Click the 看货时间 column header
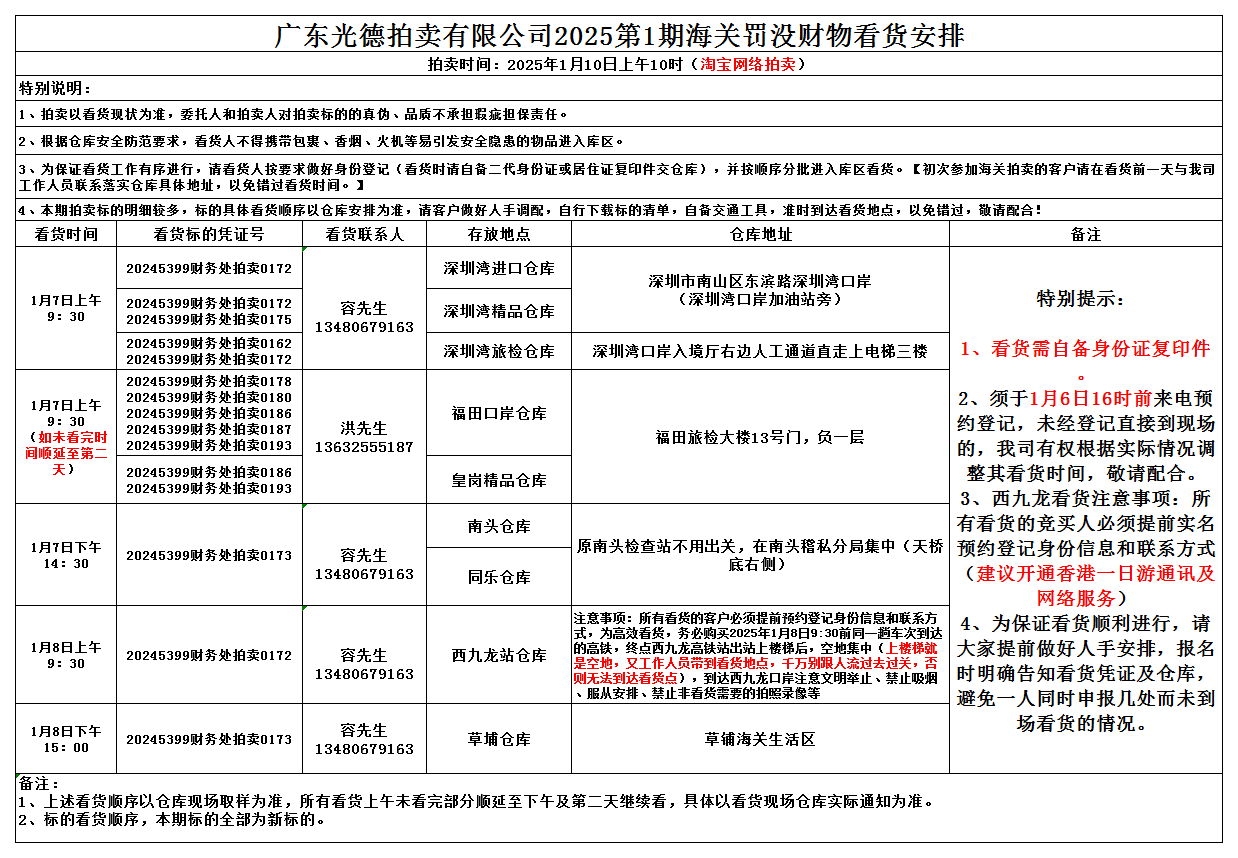The image size is (1238, 858). point(66,234)
